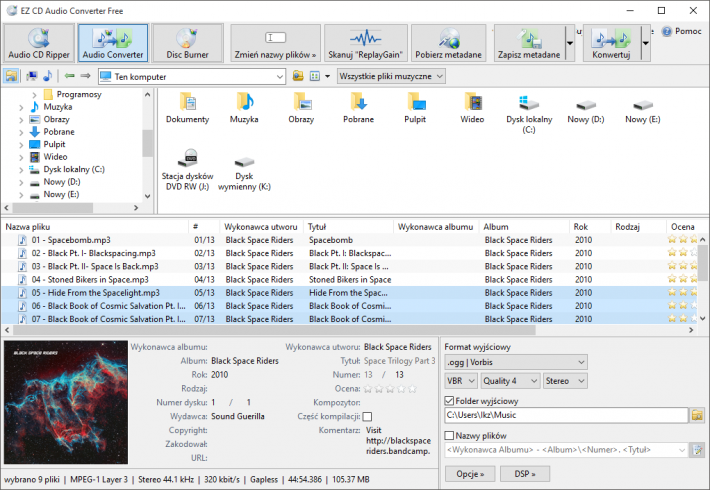Image resolution: width=710 pixels, height=490 pixels.
Task: Go back with green left arrow
Action: (x=69, y=76)
